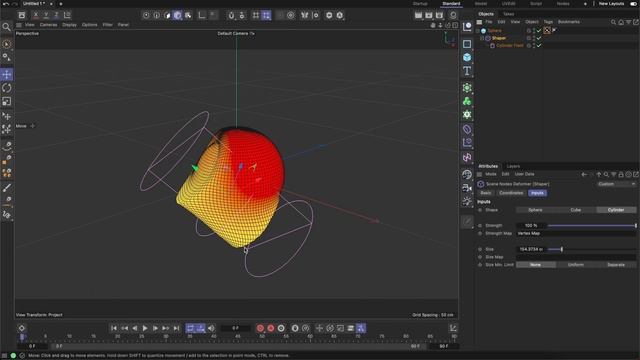This screenshot has height=360, width=640.
Task: Click the keyframe diamond icon left of timeline
Action: click(22, 328)
